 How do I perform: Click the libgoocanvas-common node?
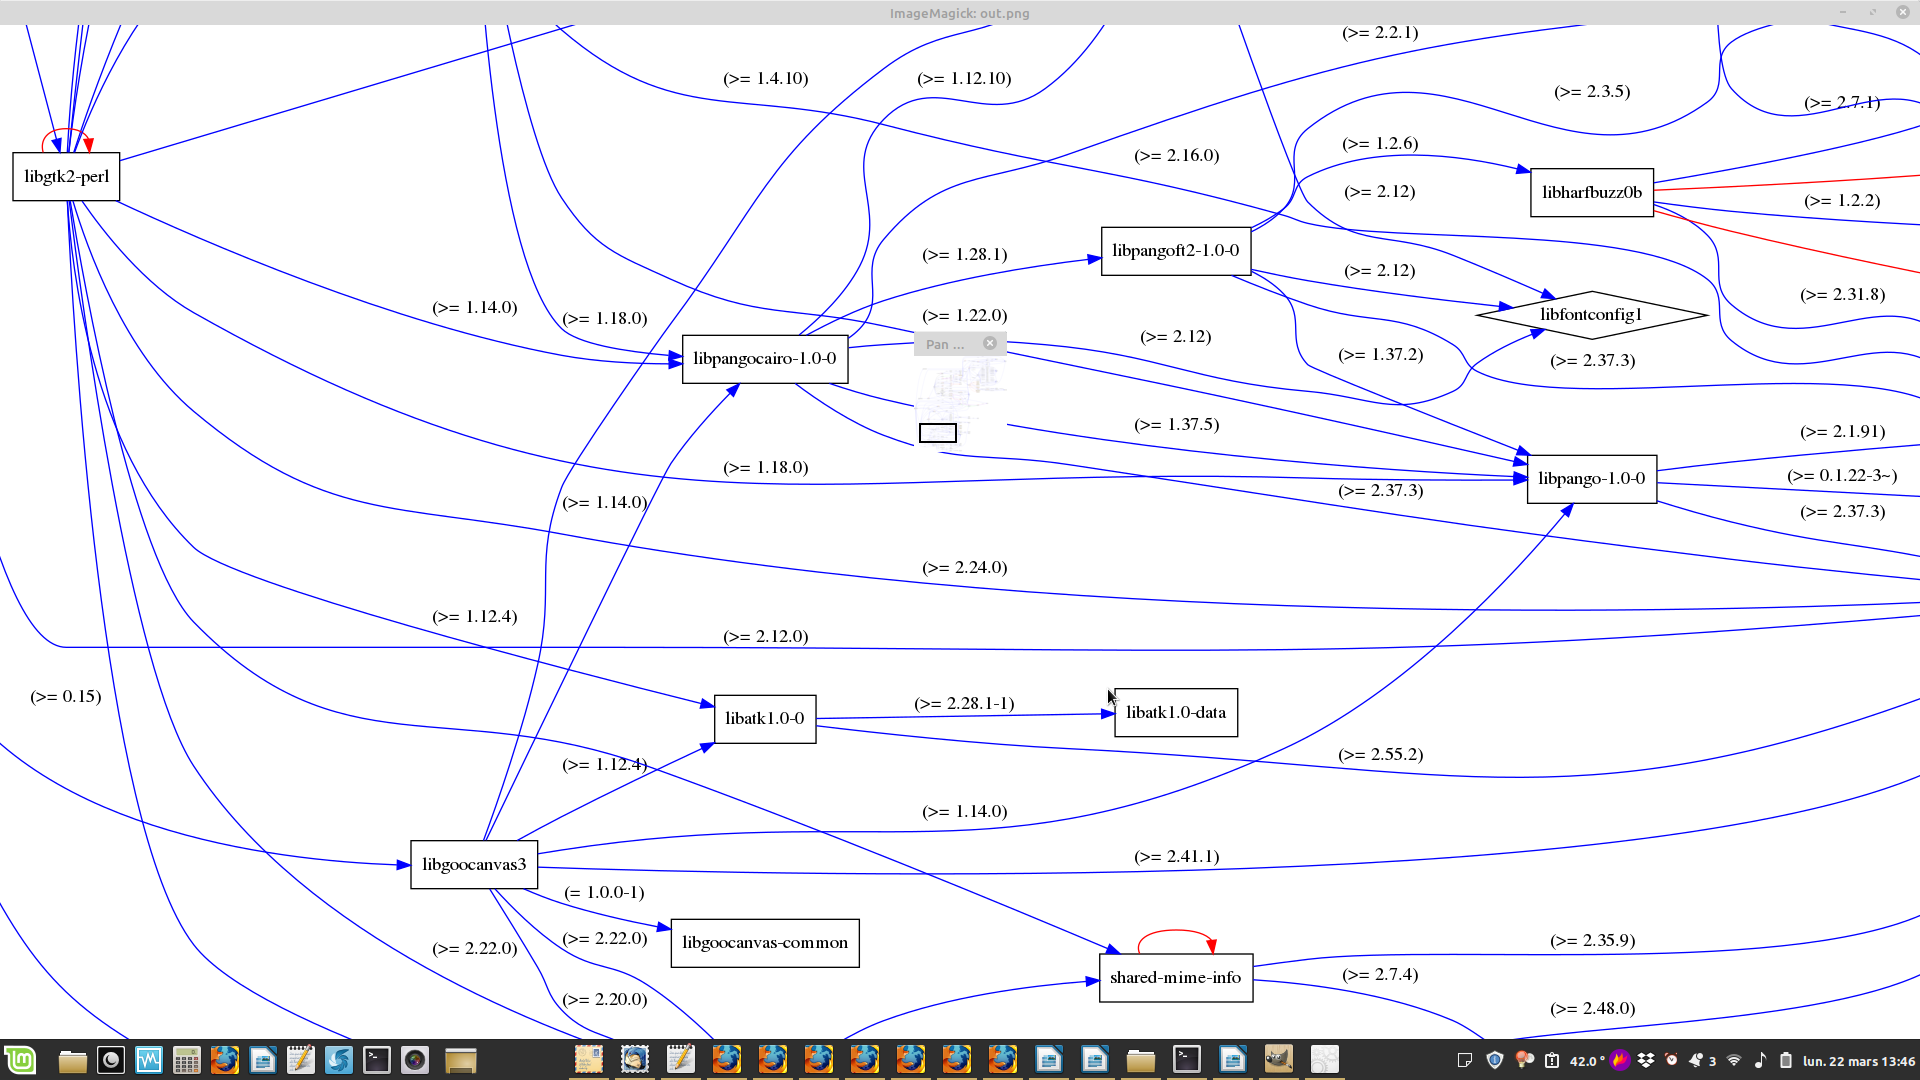(x=764, y=943)
